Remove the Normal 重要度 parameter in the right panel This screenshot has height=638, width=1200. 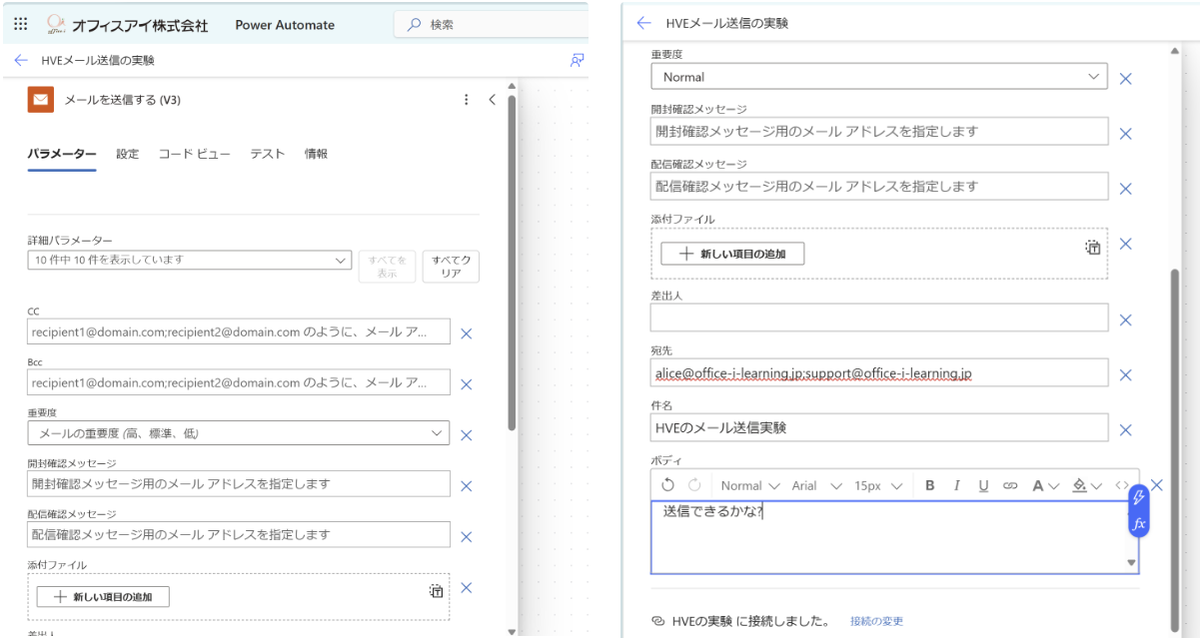(1125, 78)
